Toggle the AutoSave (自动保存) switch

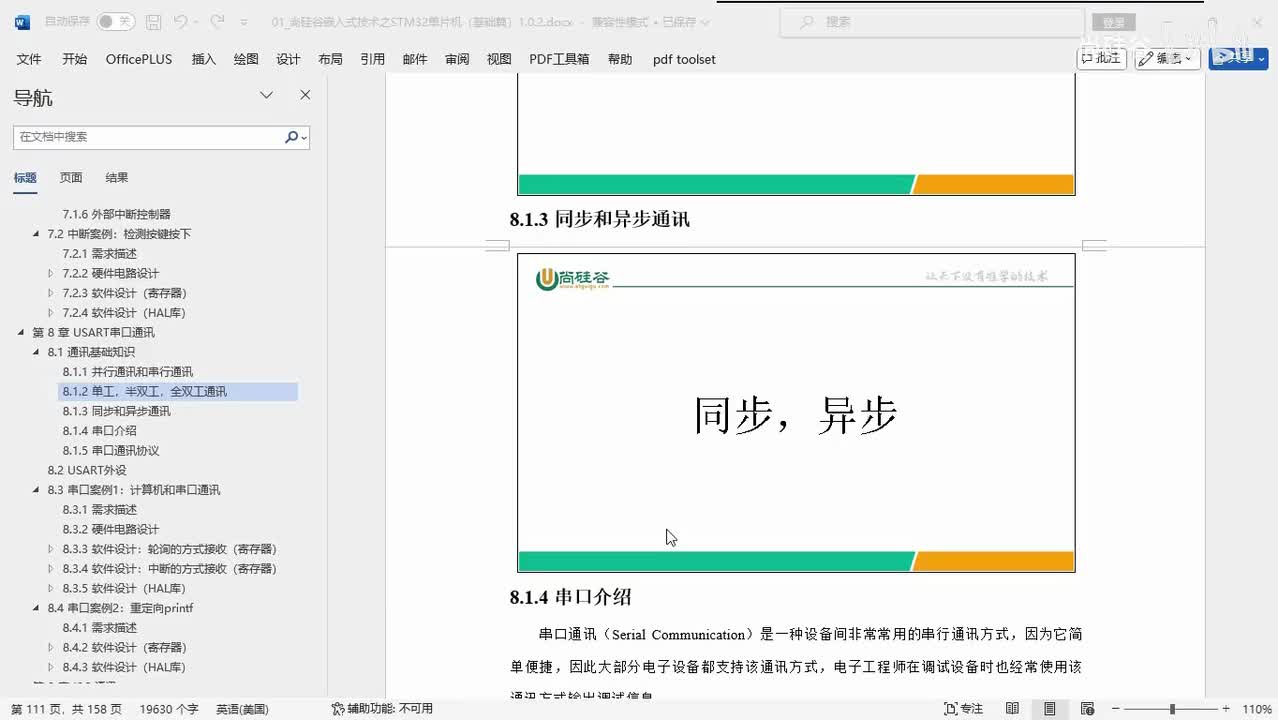tap(116, 21)
